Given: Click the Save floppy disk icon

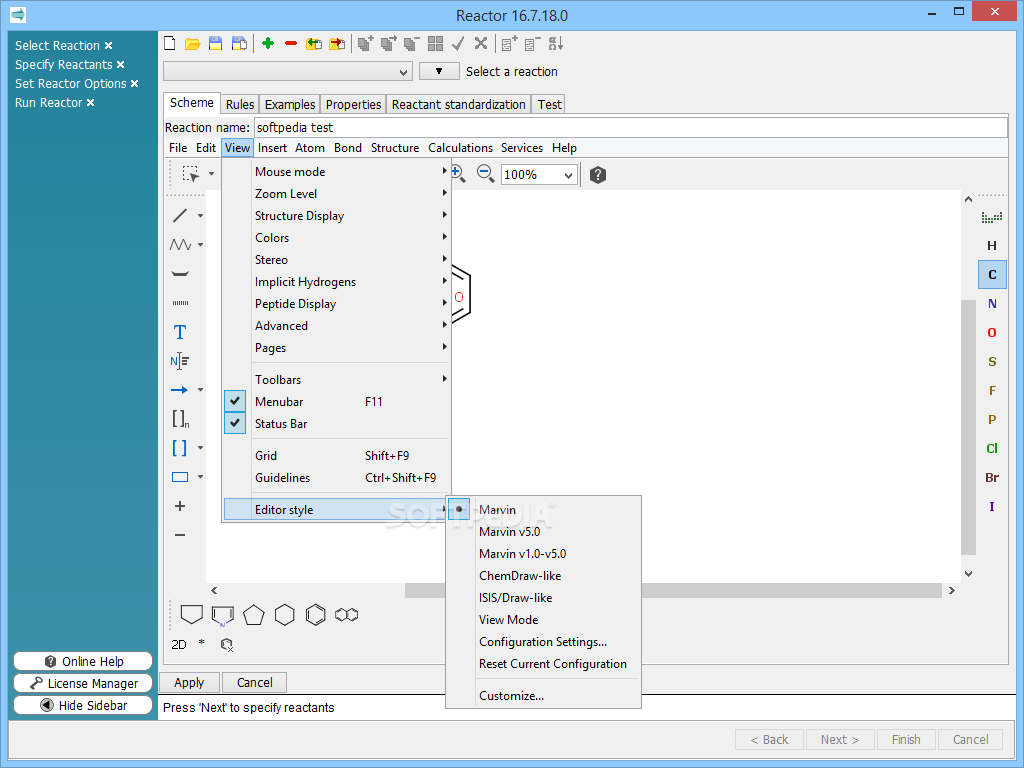Looking at the screenshot, I should click(215, 44).
